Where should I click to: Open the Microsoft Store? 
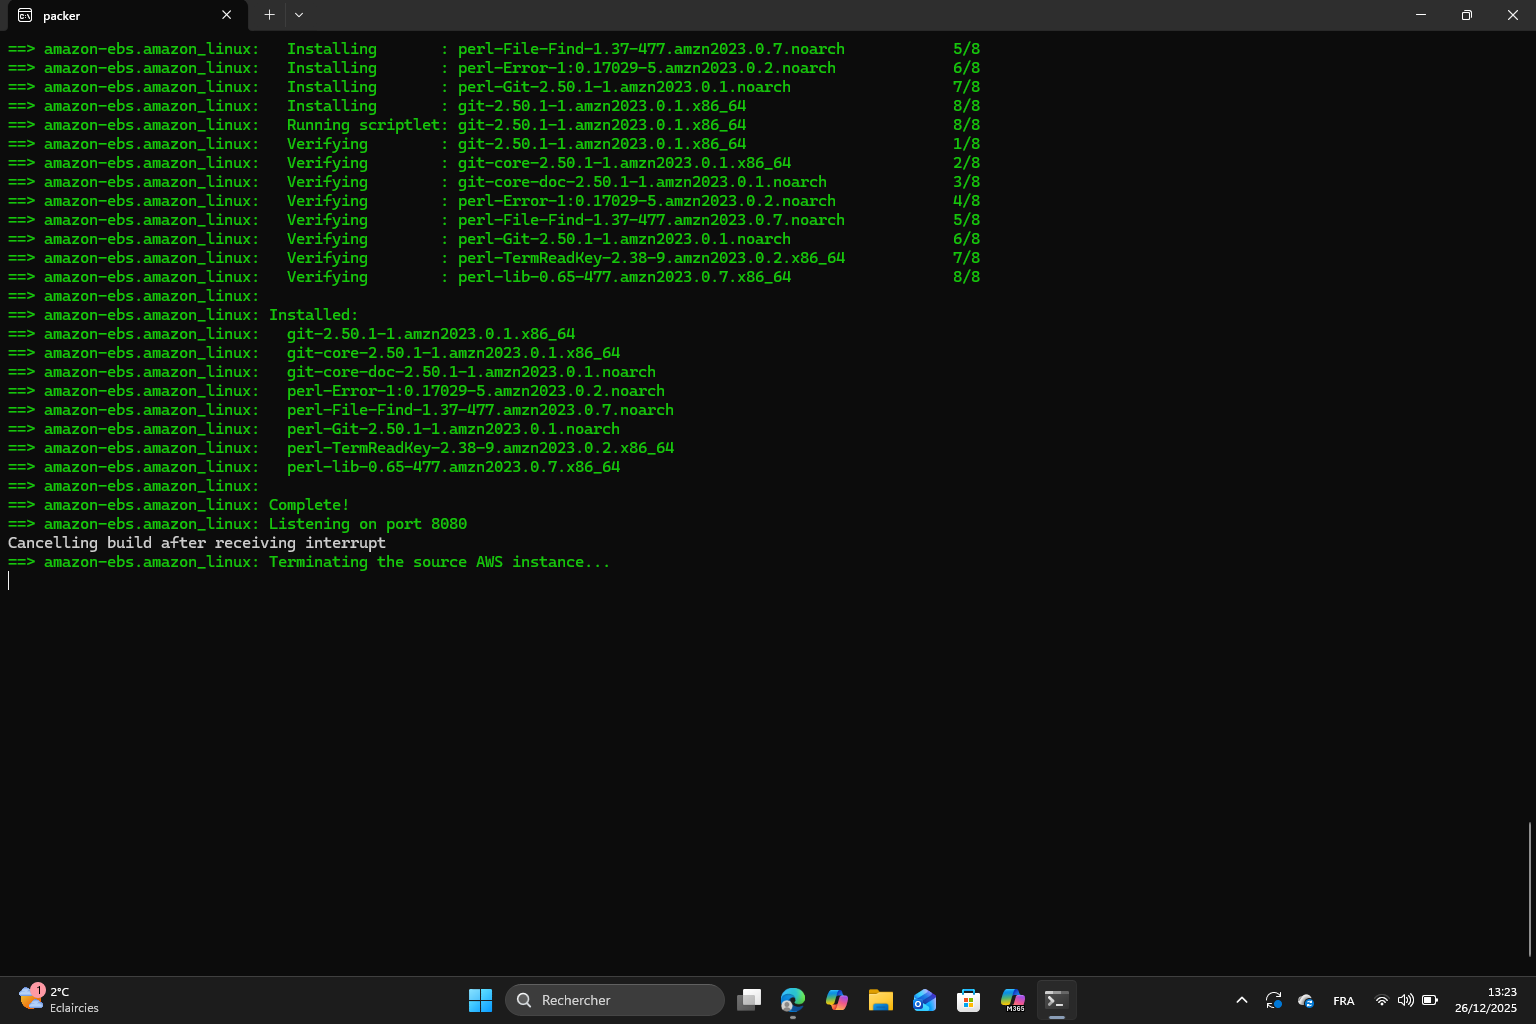(x=968, y=1000)
